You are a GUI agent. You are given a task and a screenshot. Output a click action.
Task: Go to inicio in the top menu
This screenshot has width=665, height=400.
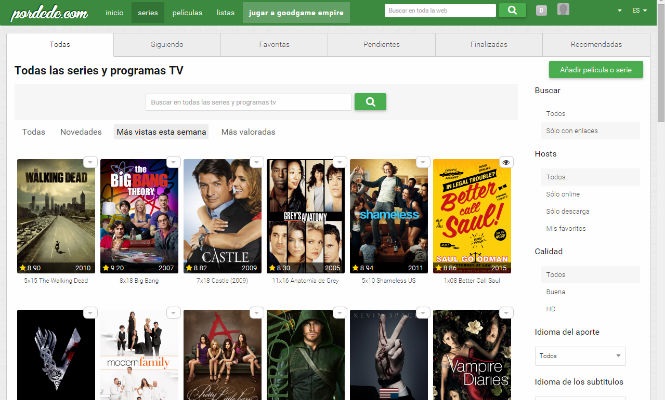115,13
